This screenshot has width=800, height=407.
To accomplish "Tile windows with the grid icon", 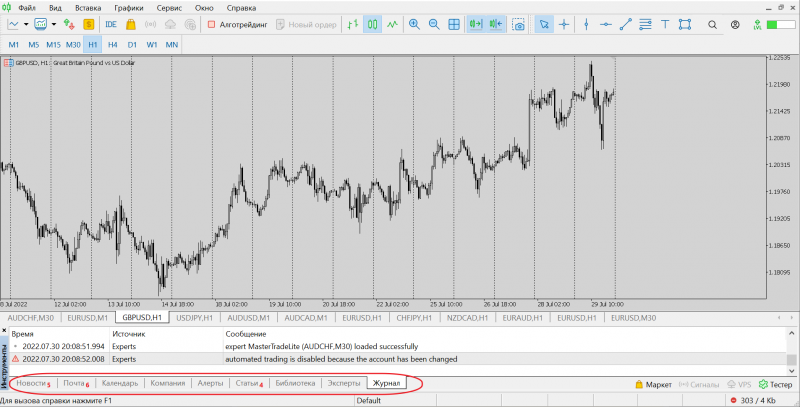I will (454, 24).
